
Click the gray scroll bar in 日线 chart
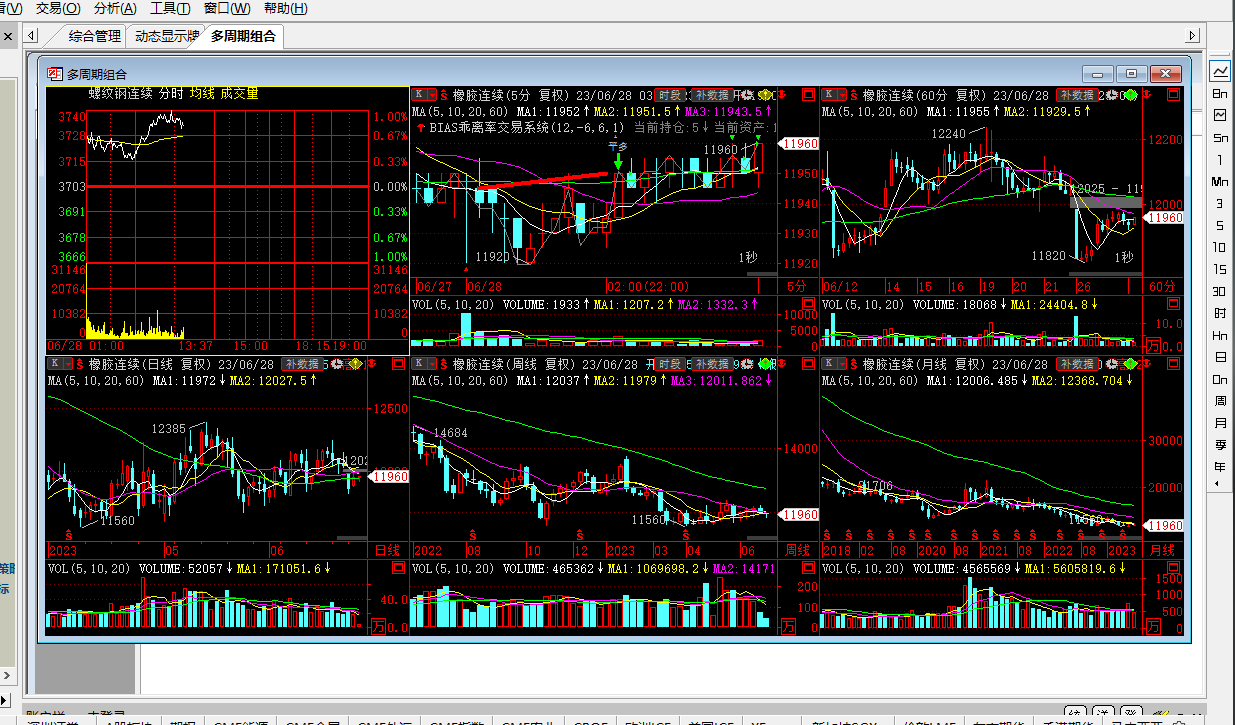coord(352,538)
